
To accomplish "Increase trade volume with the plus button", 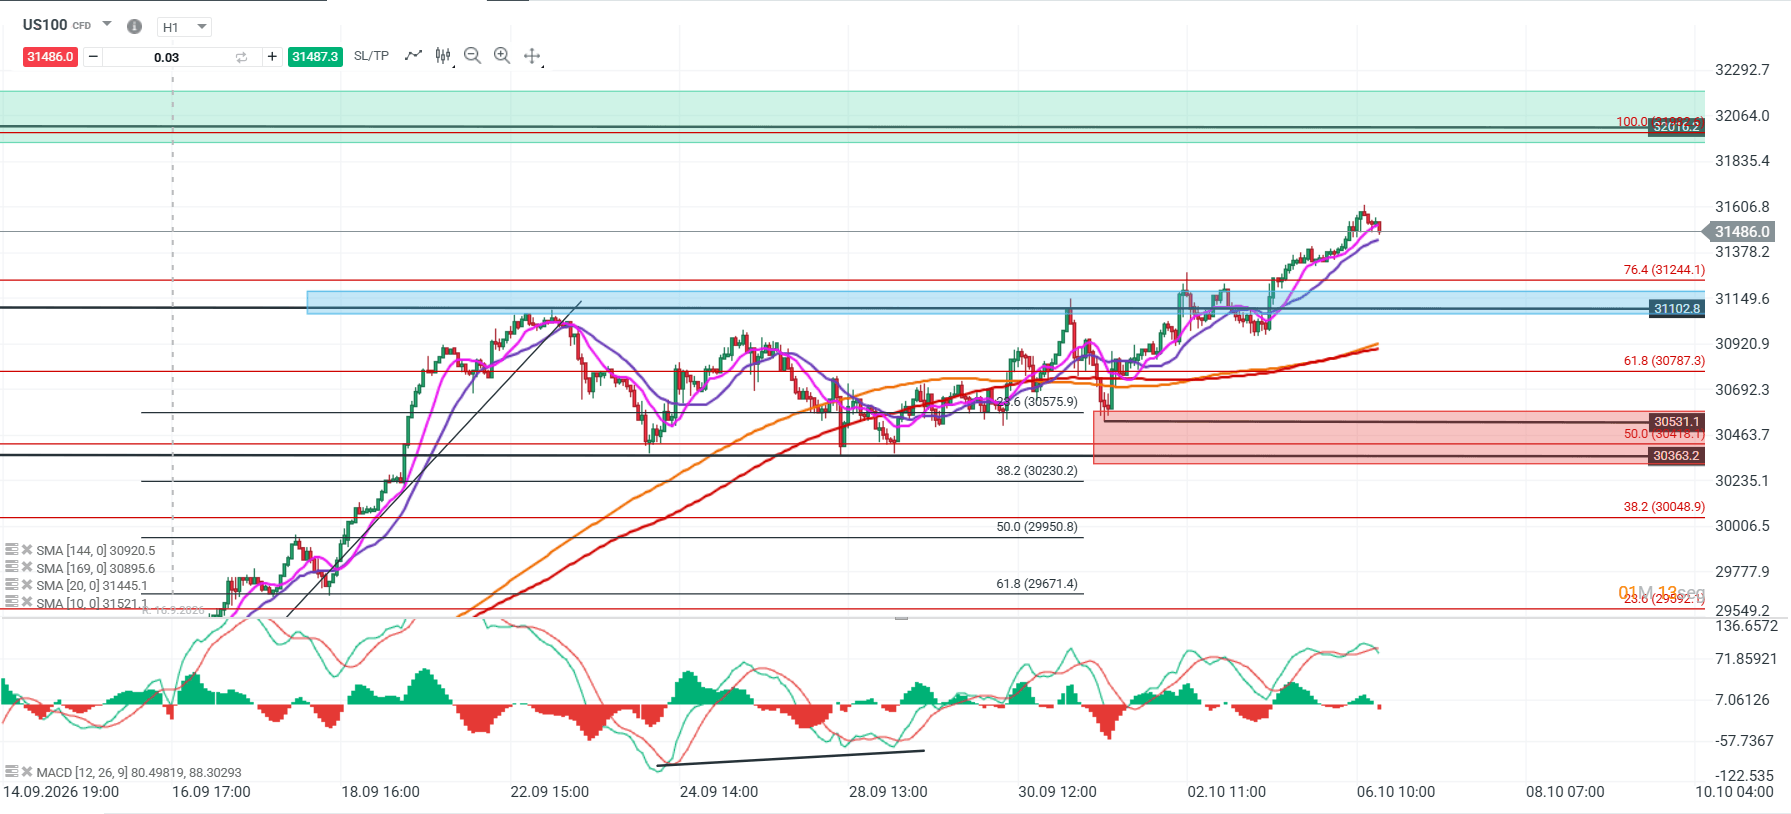I will pos(272,57).
